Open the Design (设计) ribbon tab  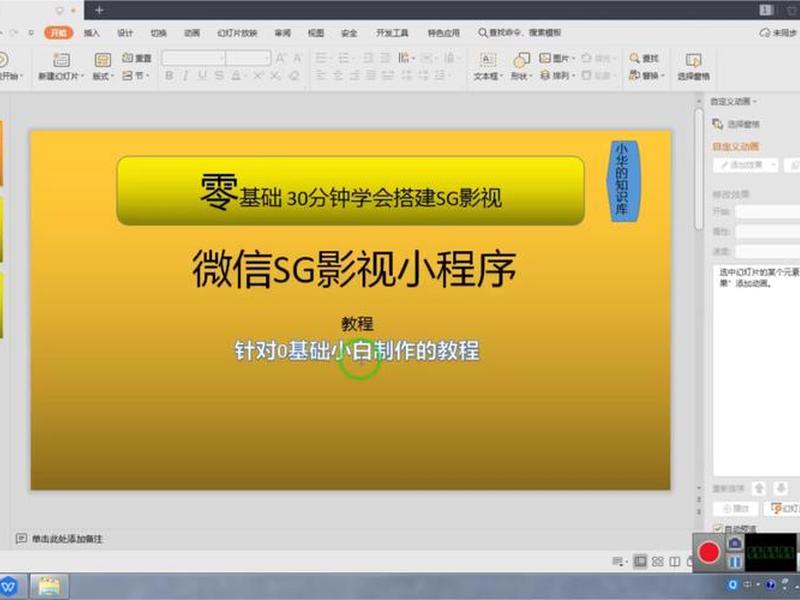(125, 33)
